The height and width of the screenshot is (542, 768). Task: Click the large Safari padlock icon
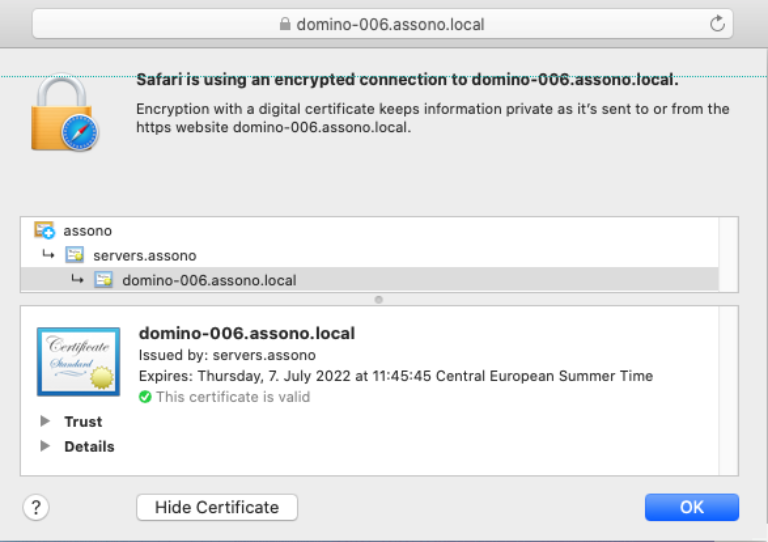tap(64, 113)
